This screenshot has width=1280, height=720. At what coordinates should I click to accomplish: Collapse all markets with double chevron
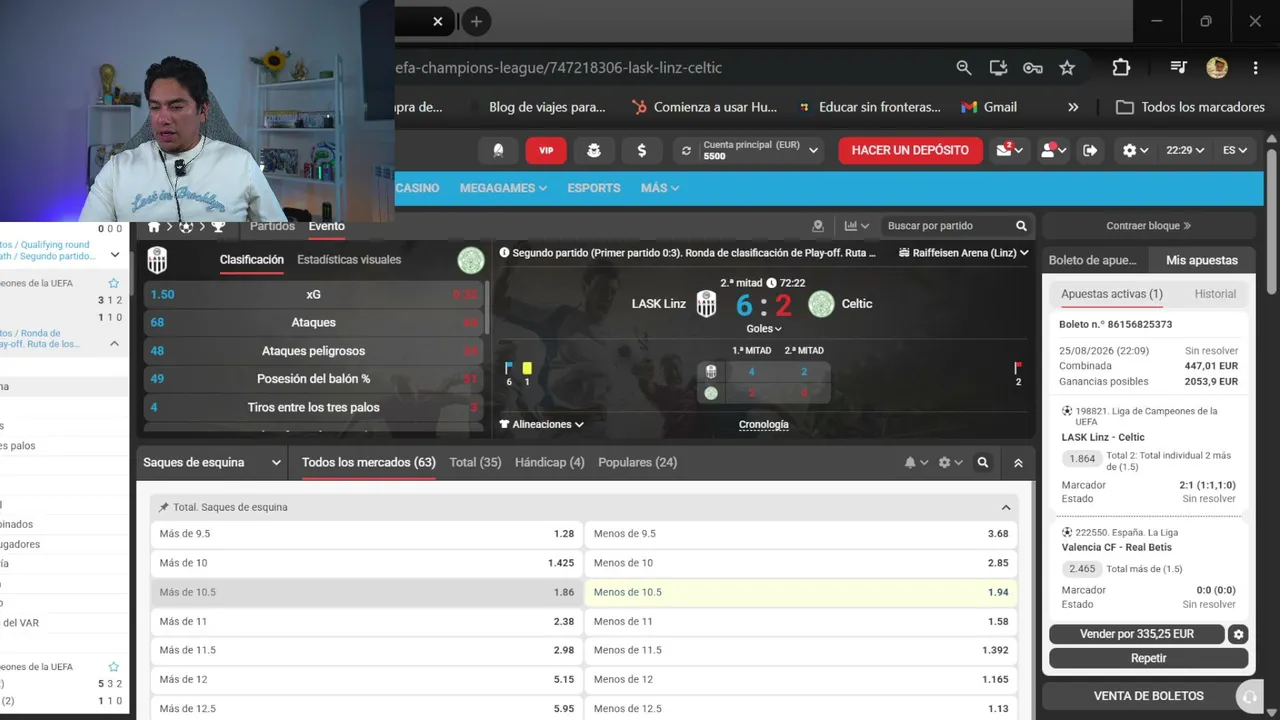pyautogui.click(x=1018, y=463)
